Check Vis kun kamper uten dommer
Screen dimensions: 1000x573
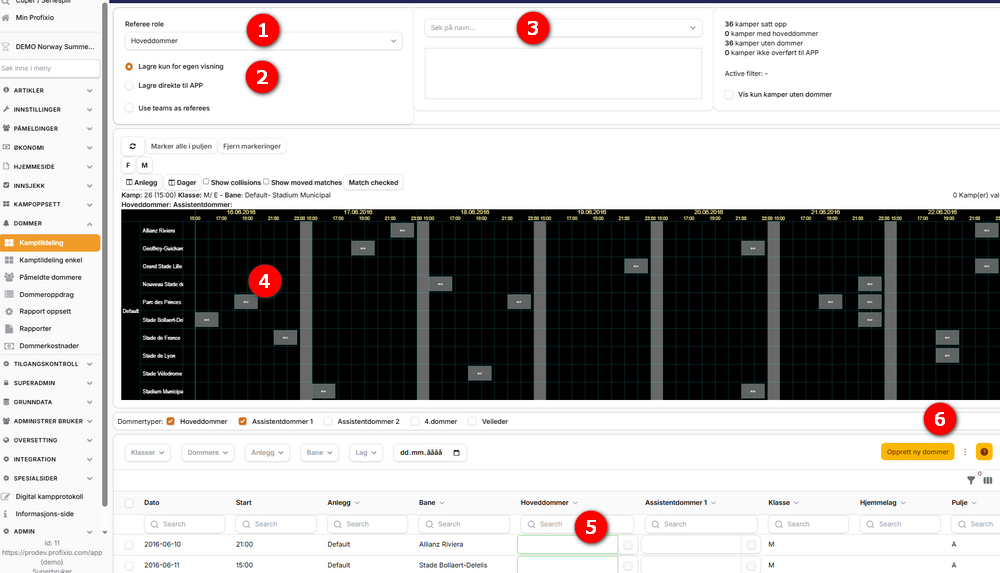click(728, 94)
